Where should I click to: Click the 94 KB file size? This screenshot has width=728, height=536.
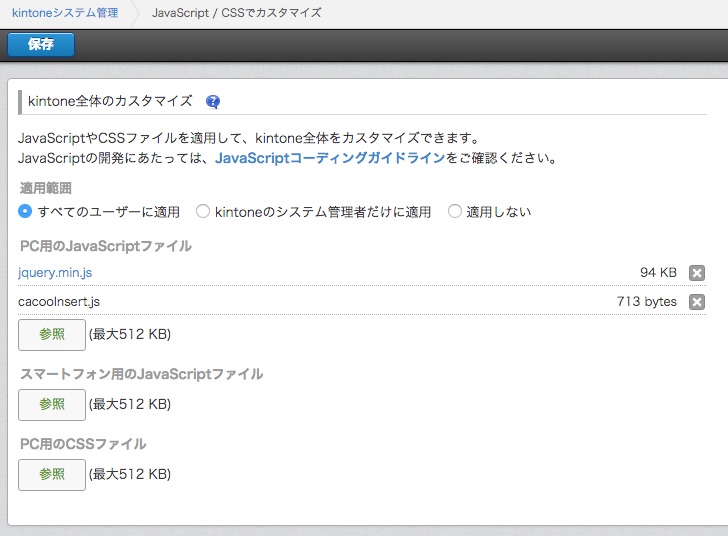[x=658, y=272]
